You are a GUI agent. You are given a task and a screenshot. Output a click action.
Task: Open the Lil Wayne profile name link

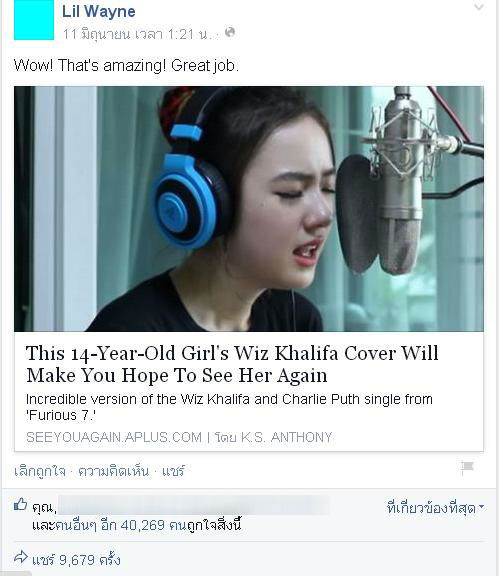tap(99, 11)
